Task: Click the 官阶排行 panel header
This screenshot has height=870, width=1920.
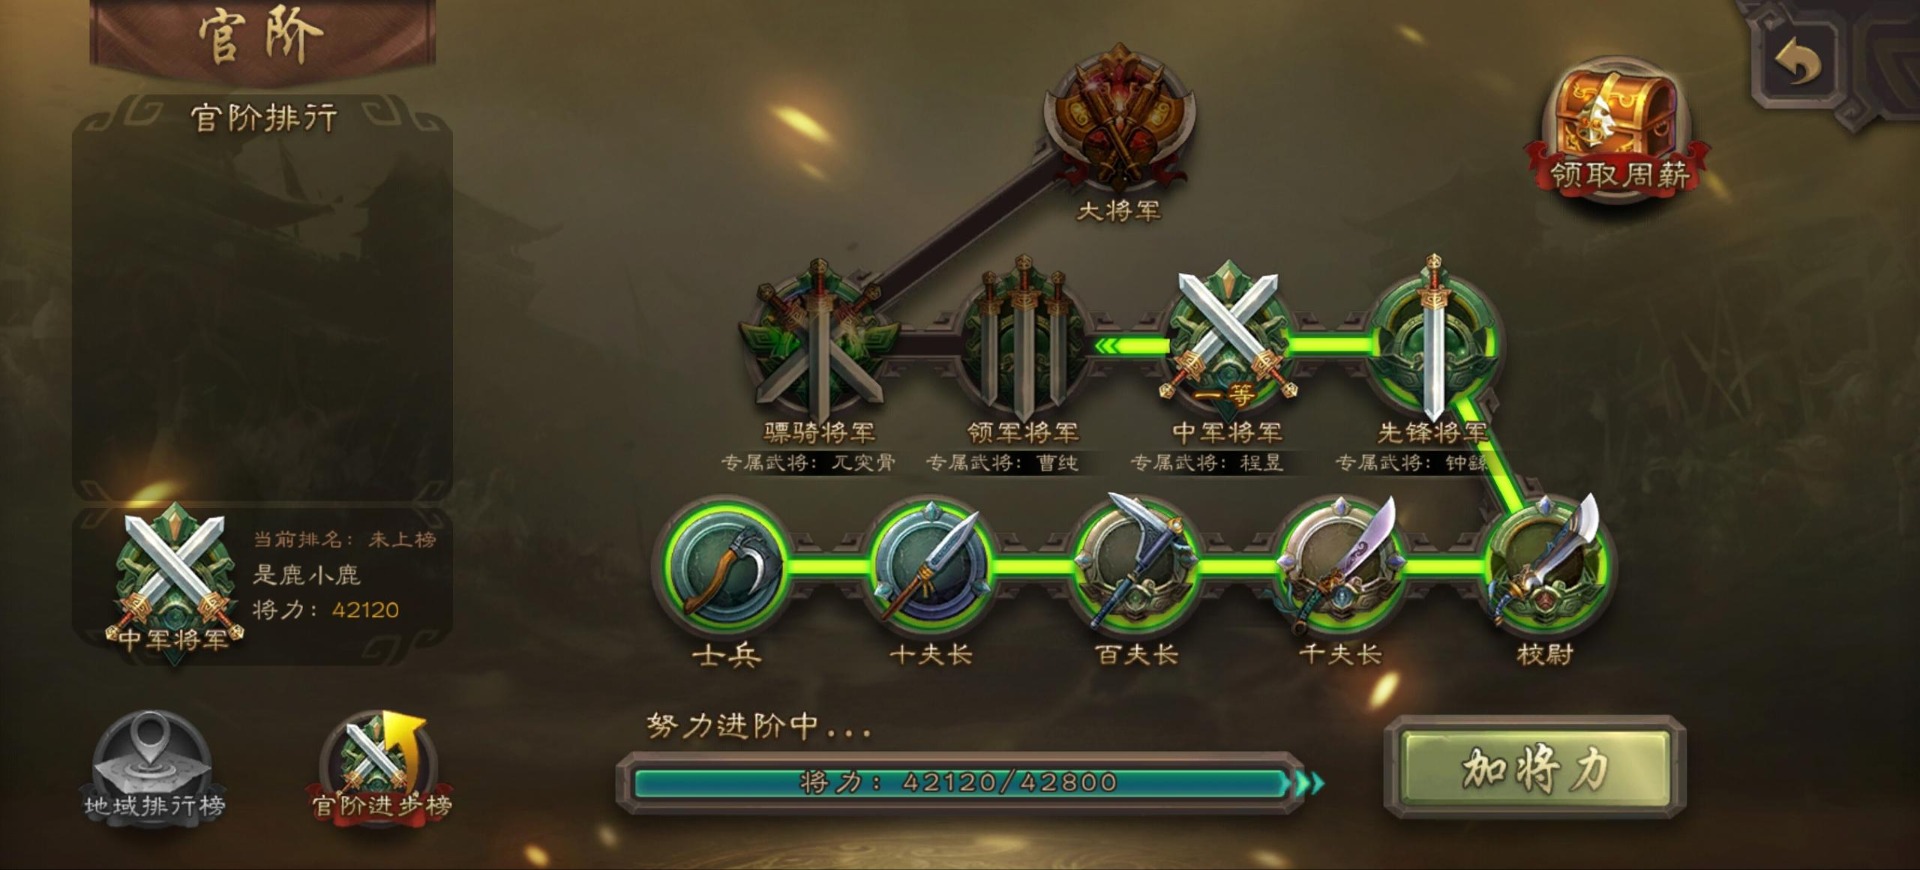Action: click(264, 118)
